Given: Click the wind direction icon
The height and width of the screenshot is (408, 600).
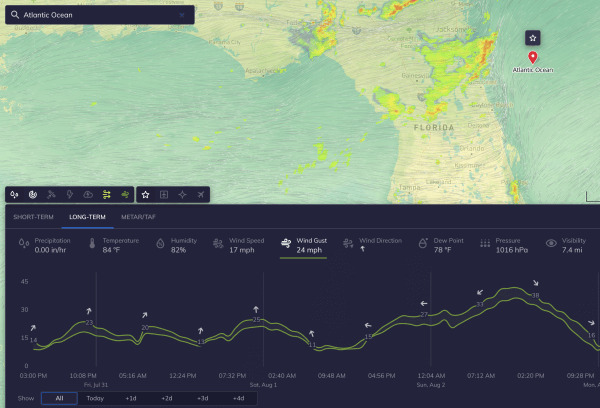Looking at the screenshot, I should (348, 243).
